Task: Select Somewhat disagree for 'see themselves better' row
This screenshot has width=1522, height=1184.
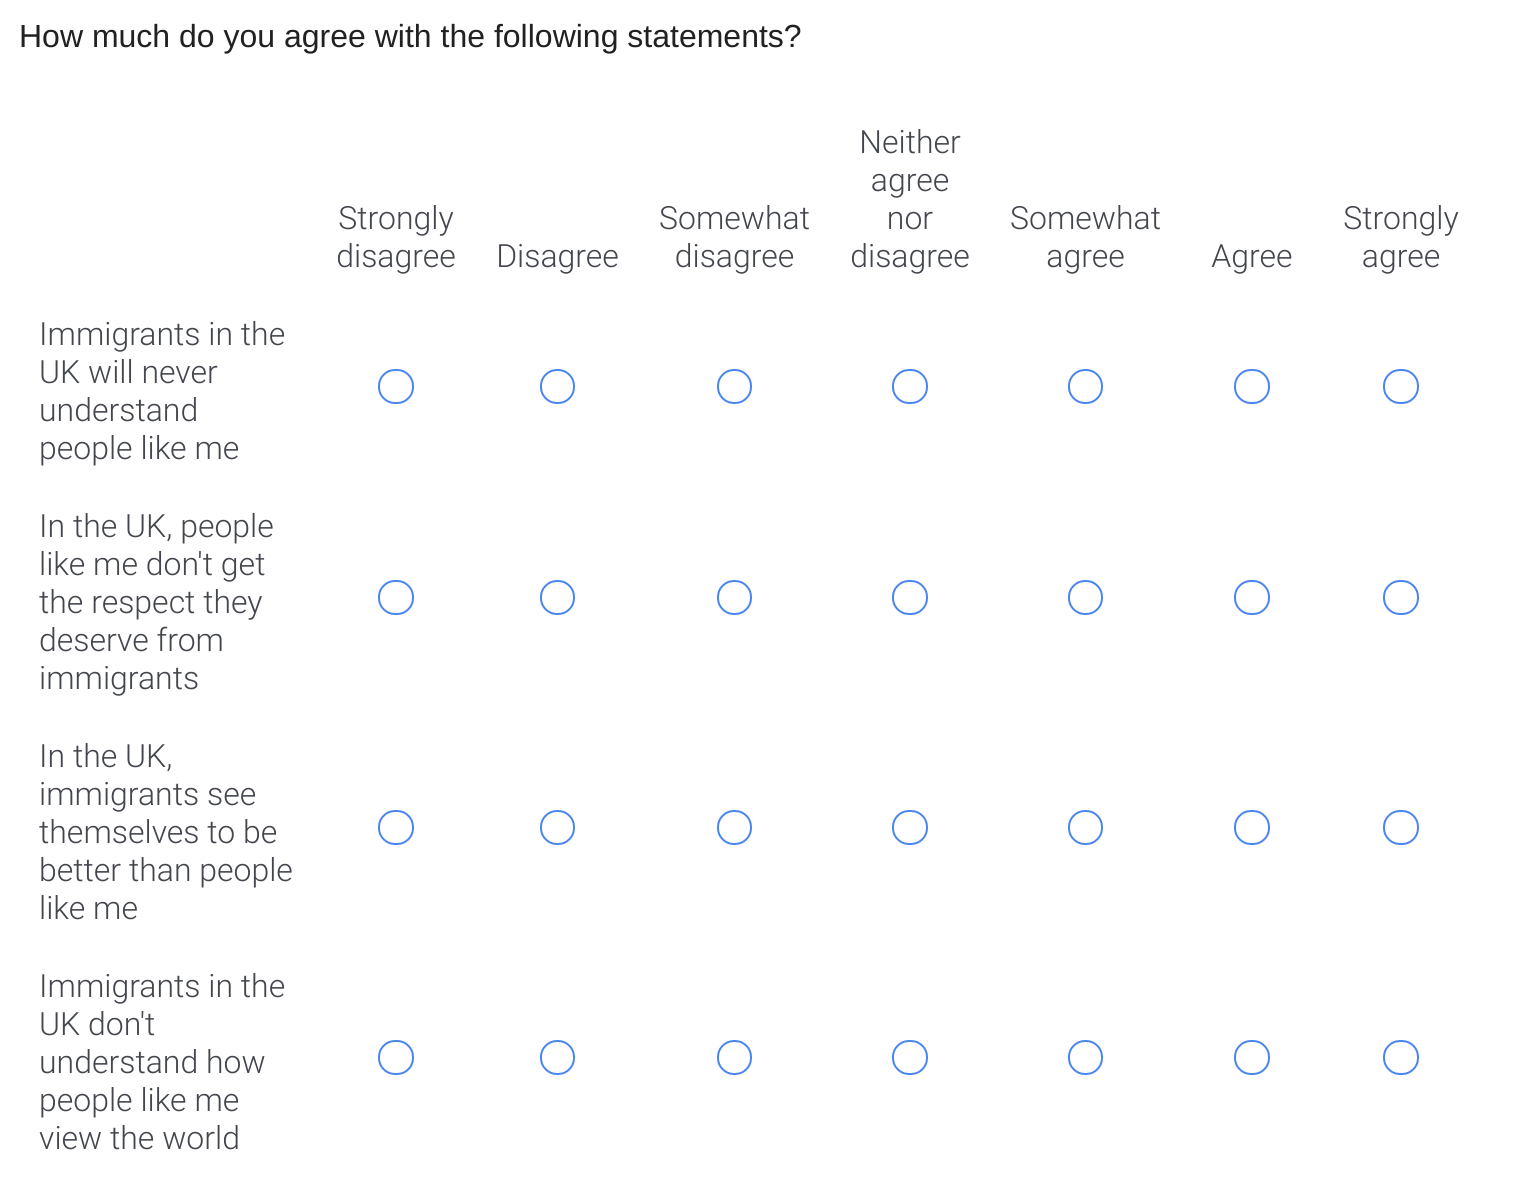Action: 734,828
